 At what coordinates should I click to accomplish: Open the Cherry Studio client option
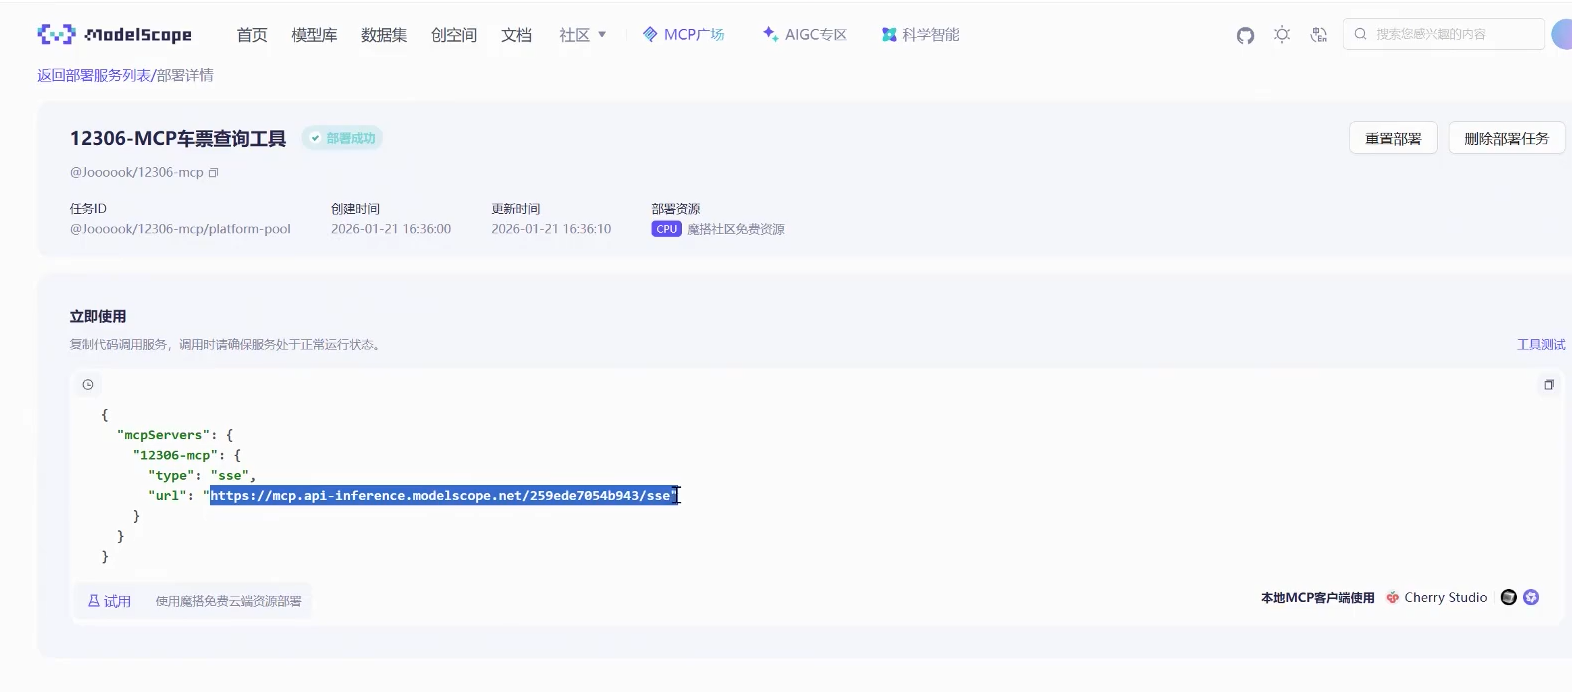pos(1436,597)
